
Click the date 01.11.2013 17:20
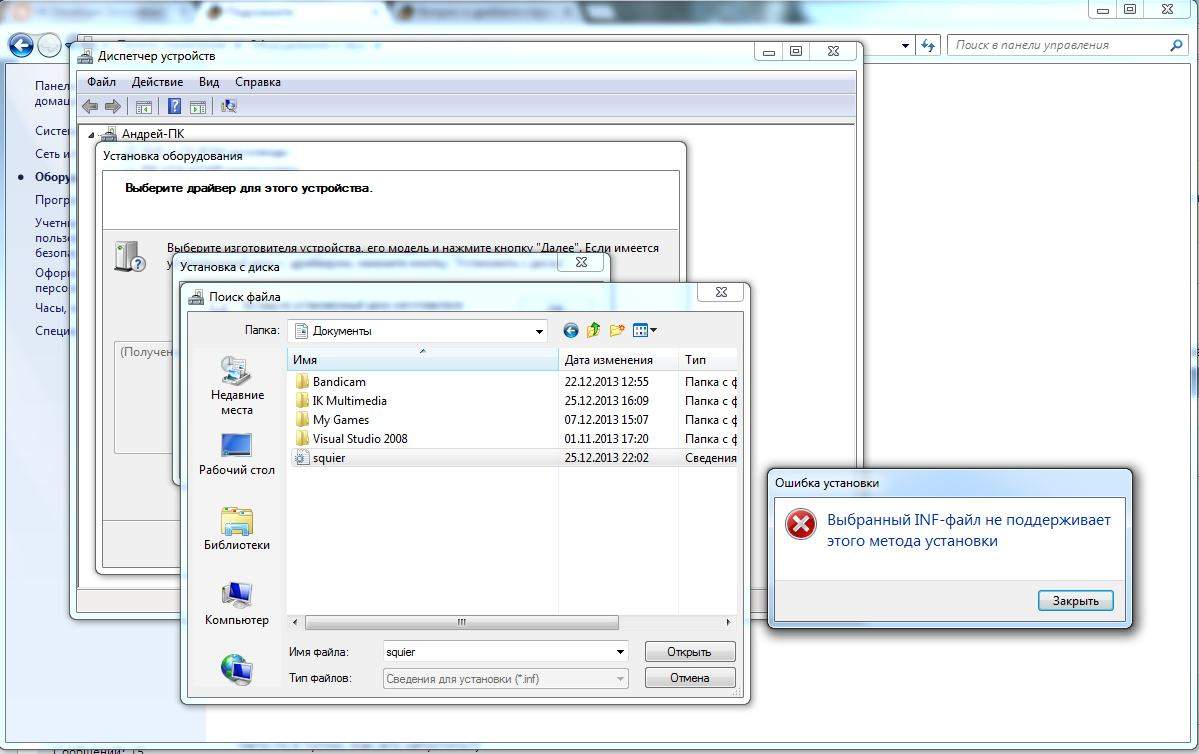606,439
